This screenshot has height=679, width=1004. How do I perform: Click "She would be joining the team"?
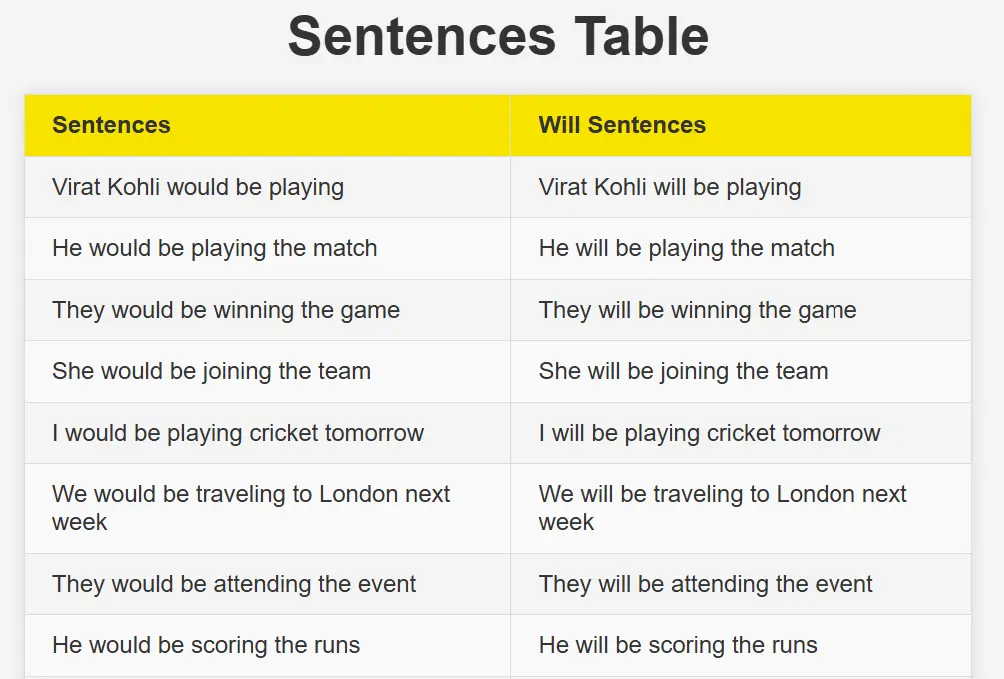point(212,371)
